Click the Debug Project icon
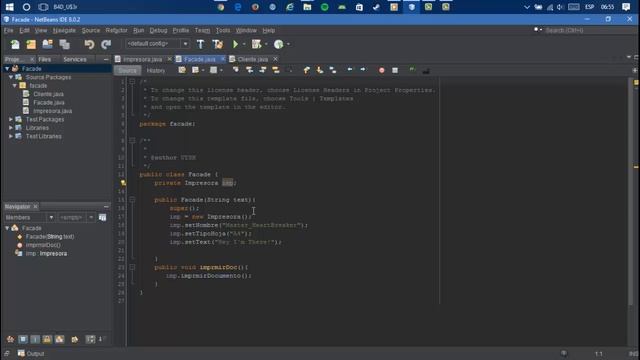640x360 pixels. (x=256, y=44)
